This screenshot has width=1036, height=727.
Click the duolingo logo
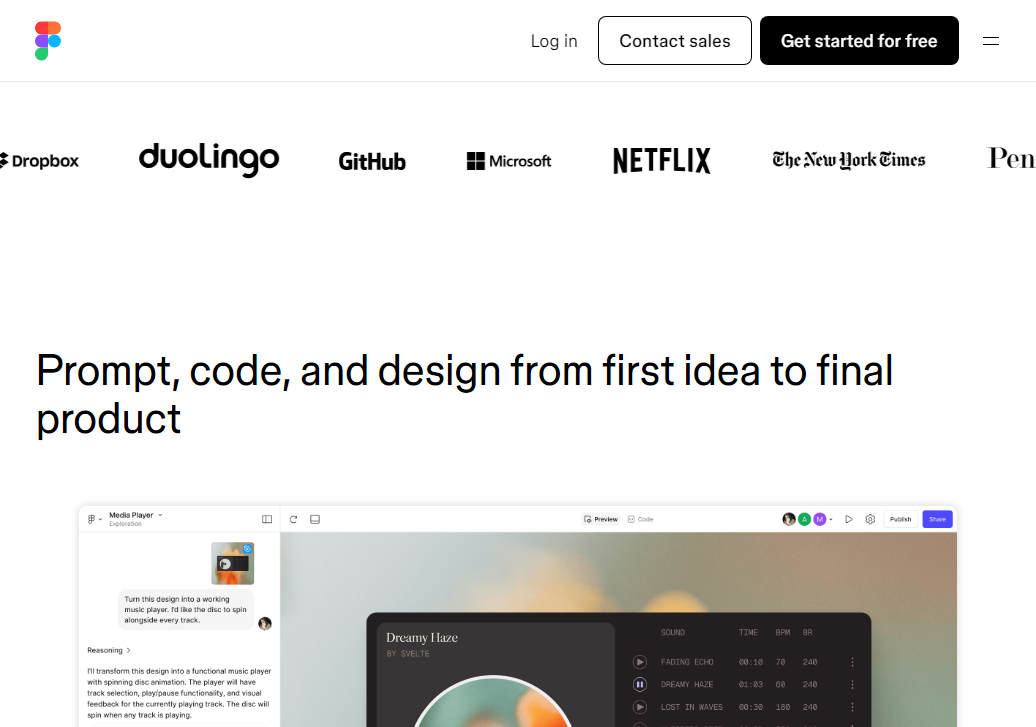pos(209,159)
